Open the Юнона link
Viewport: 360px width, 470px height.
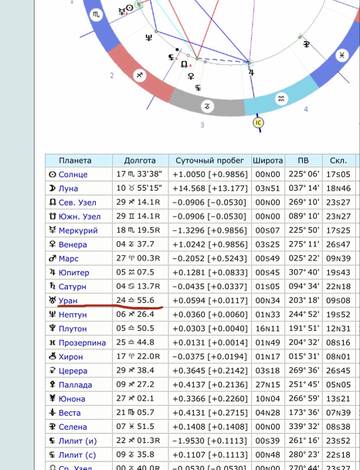click(x=72, y=398)
